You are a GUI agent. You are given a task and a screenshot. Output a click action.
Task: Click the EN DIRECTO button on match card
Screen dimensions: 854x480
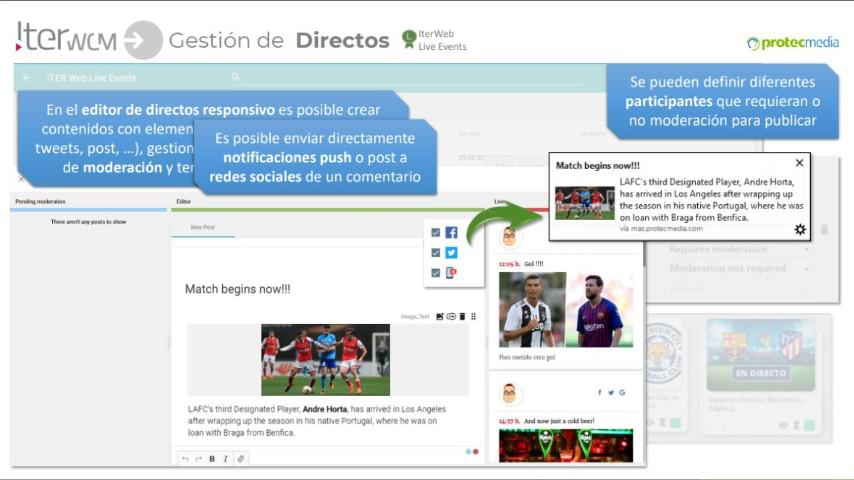762,372
